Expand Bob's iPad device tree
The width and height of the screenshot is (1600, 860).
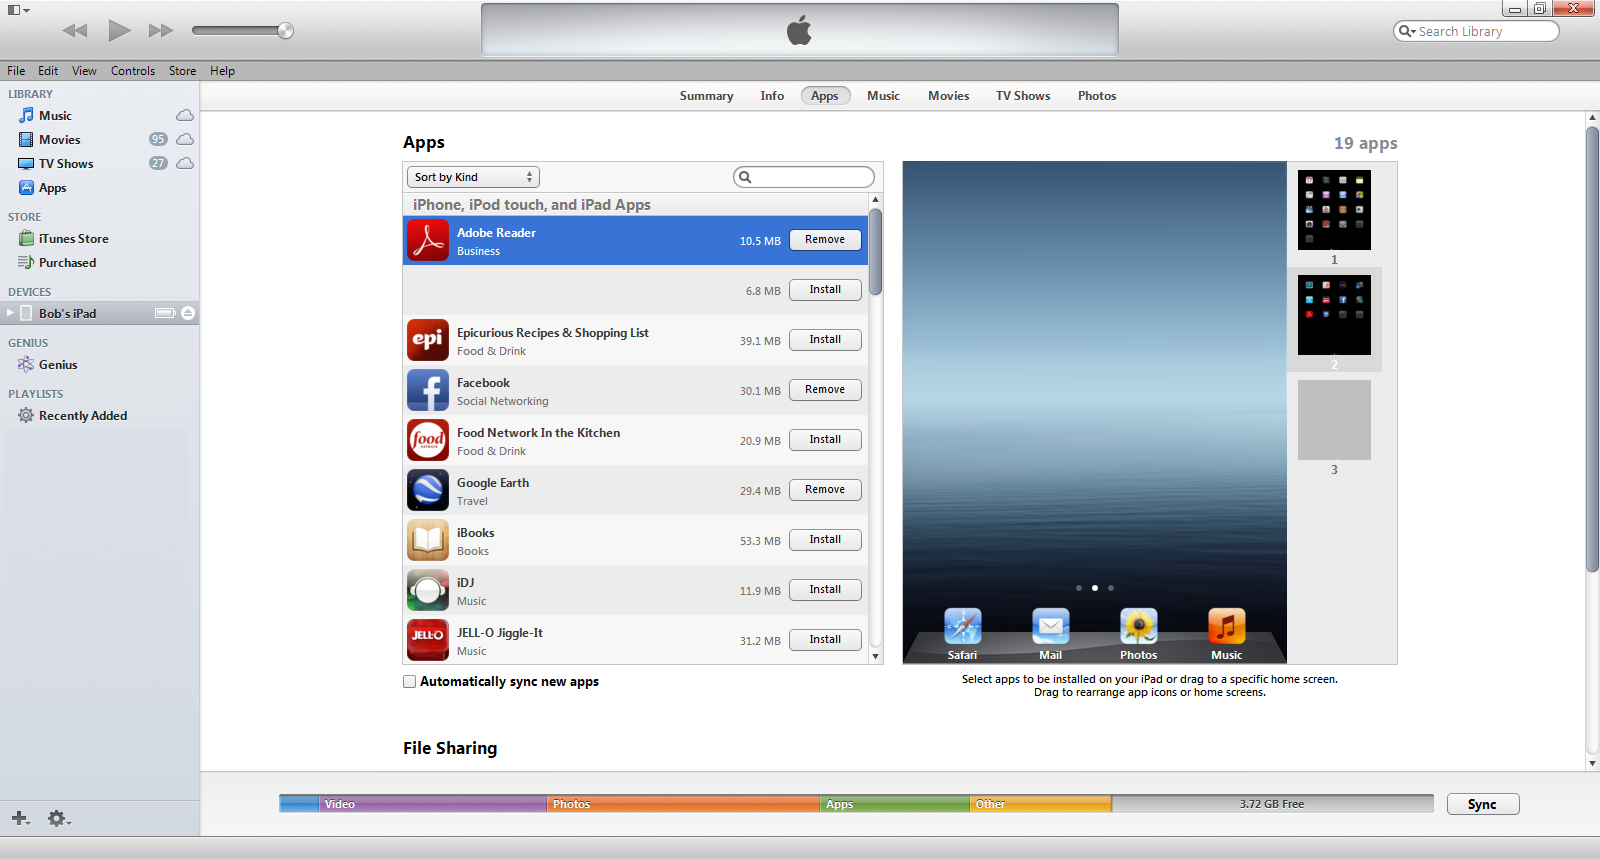[x=11, y=313]
